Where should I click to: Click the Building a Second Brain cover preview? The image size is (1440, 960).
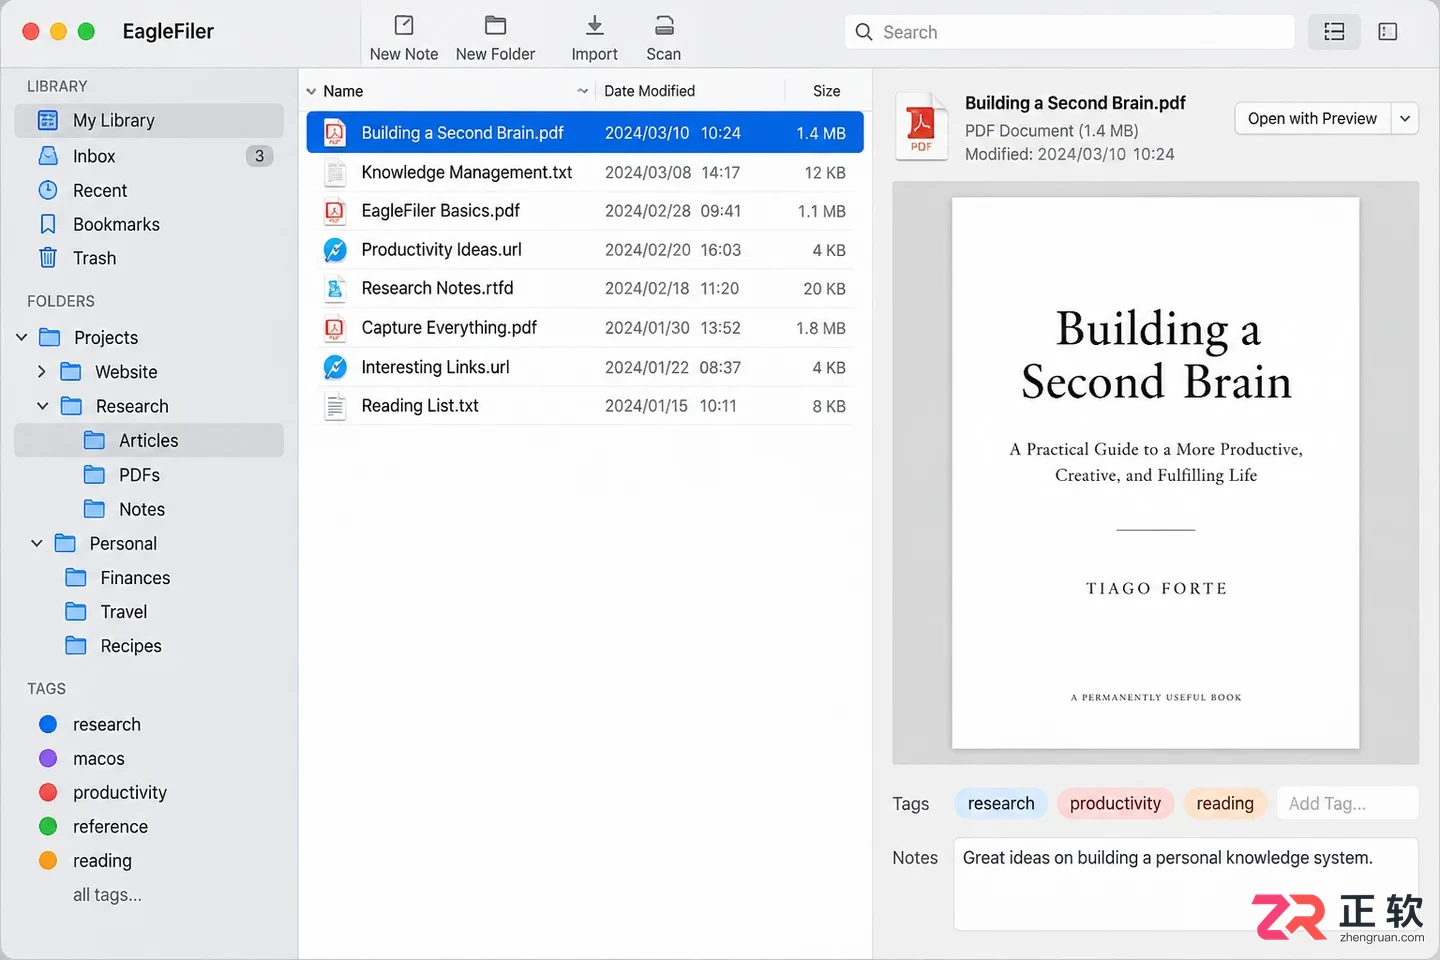(x=1155, y=473)
